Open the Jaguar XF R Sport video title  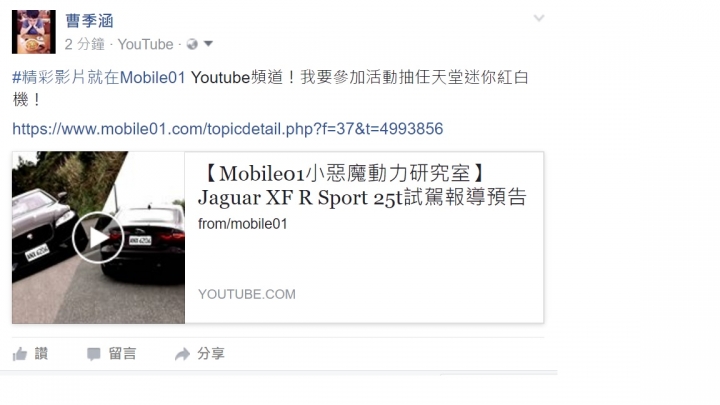[362, 186]
